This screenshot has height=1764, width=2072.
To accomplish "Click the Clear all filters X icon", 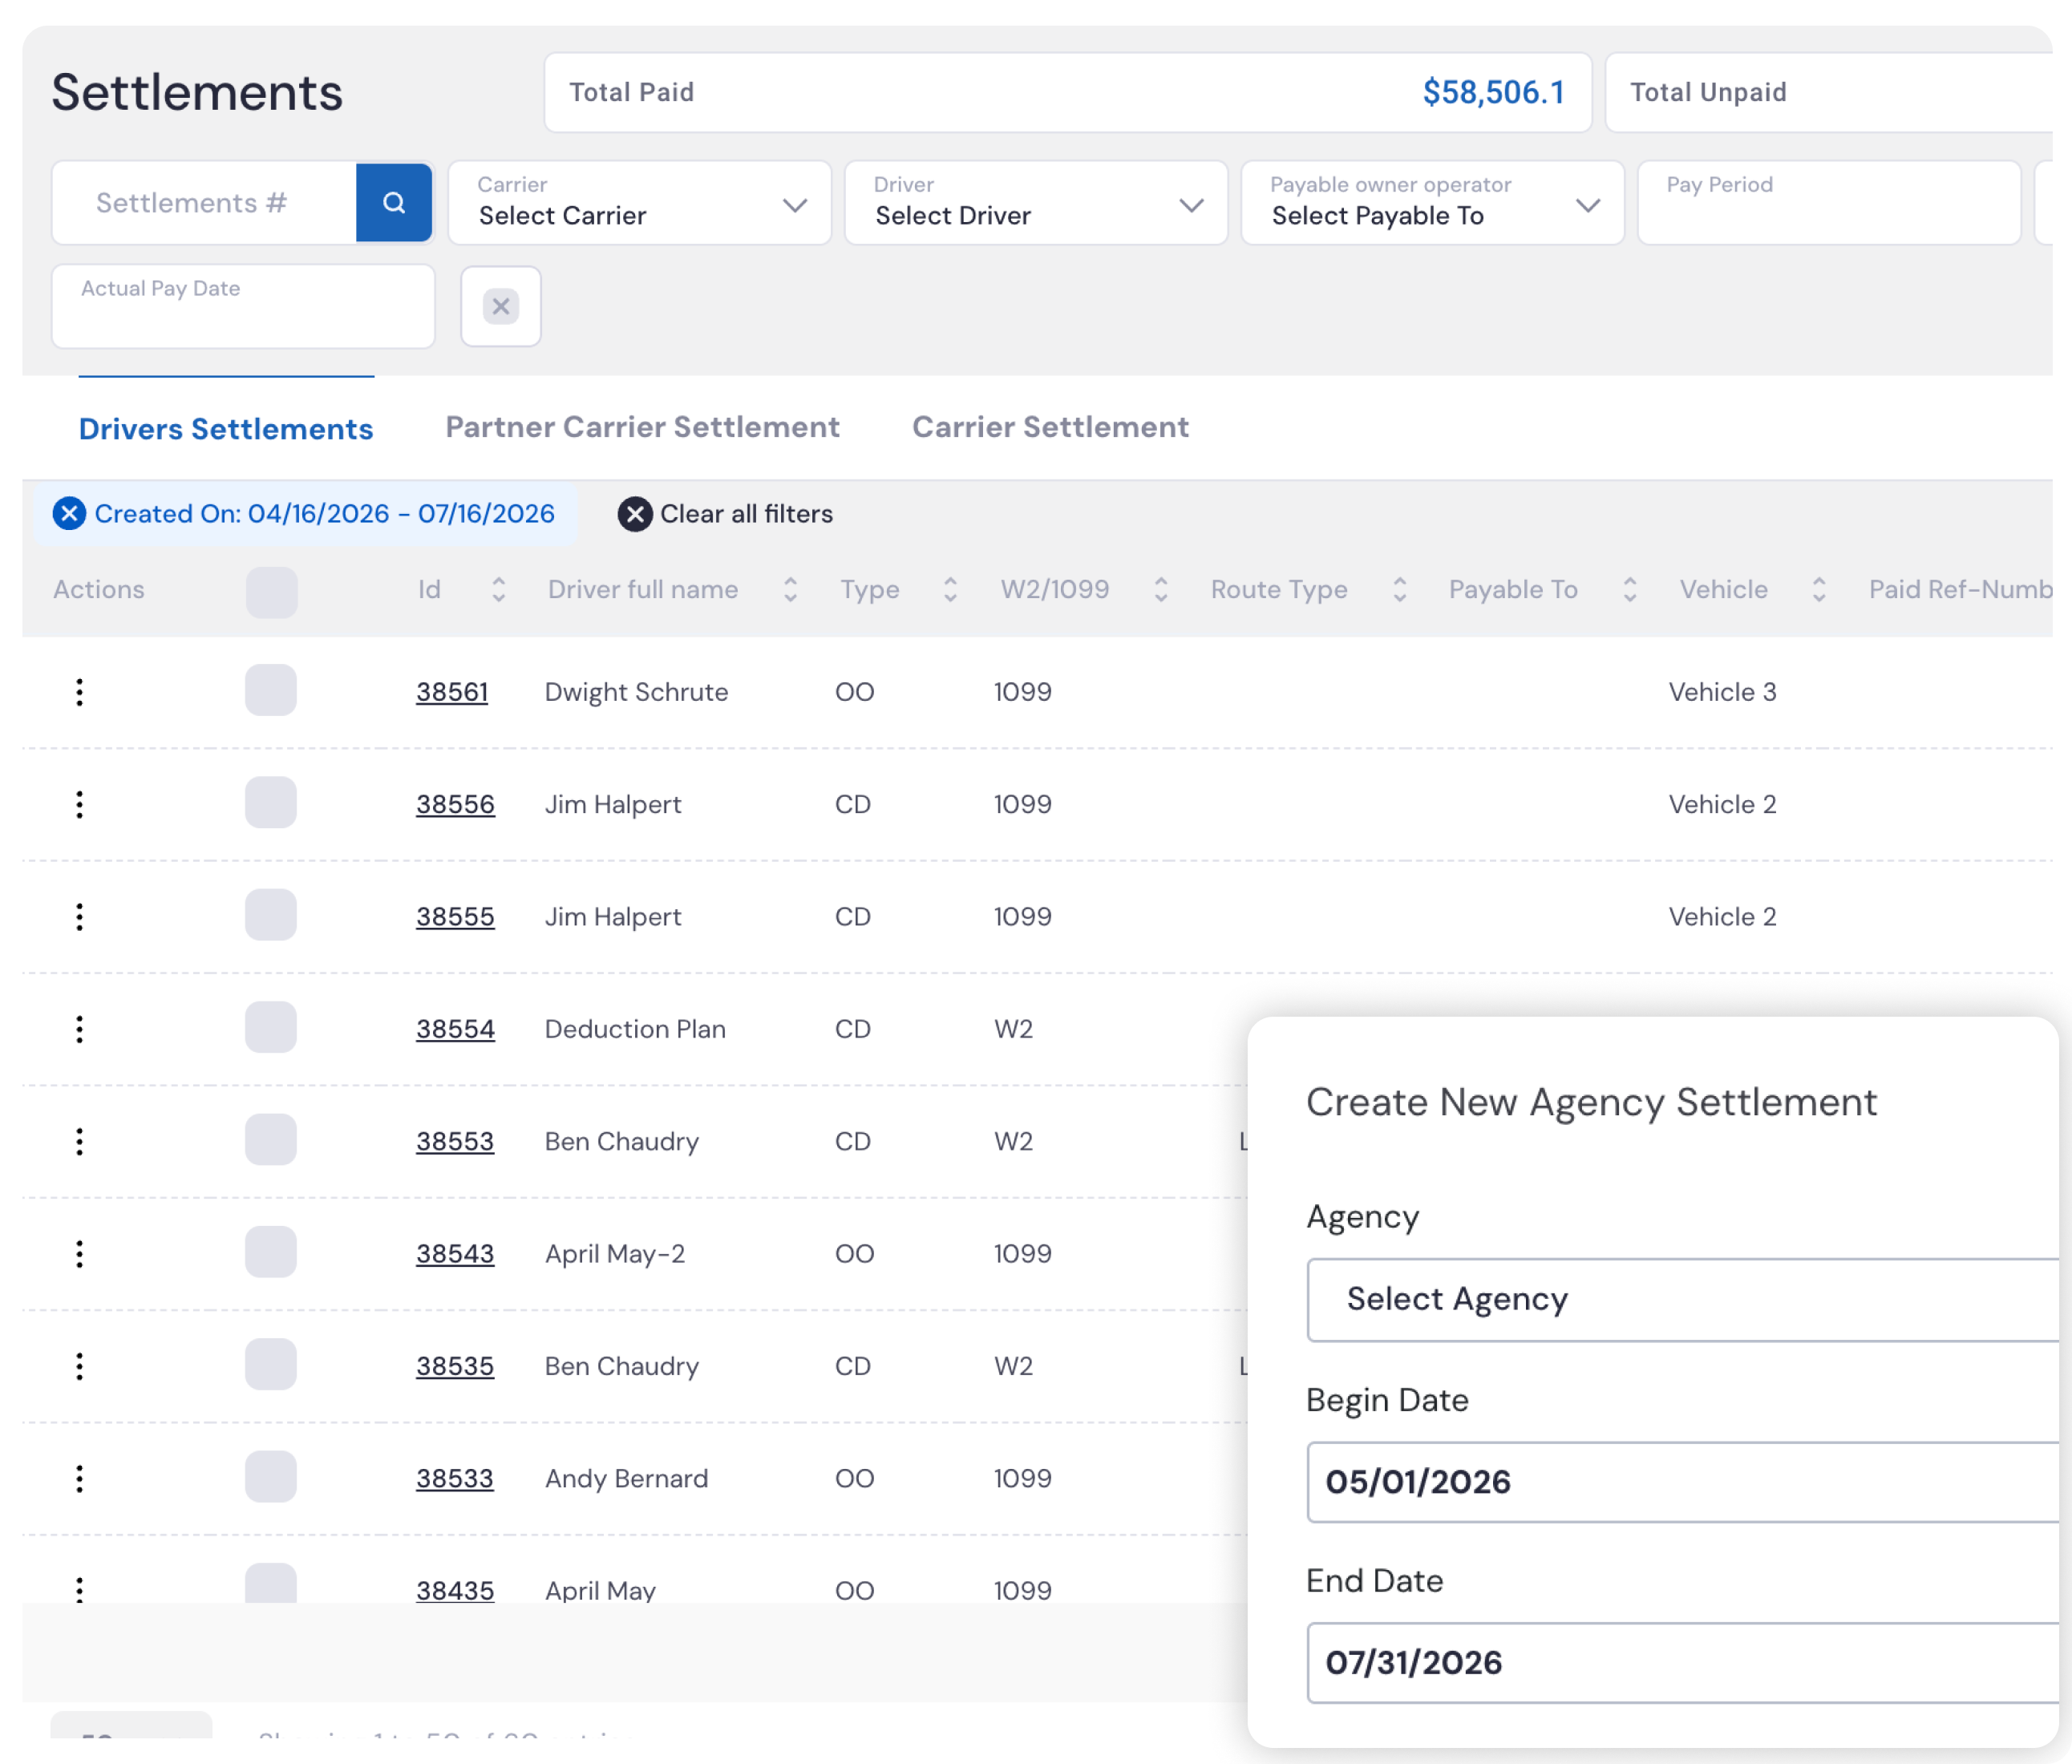I will 635,514.
